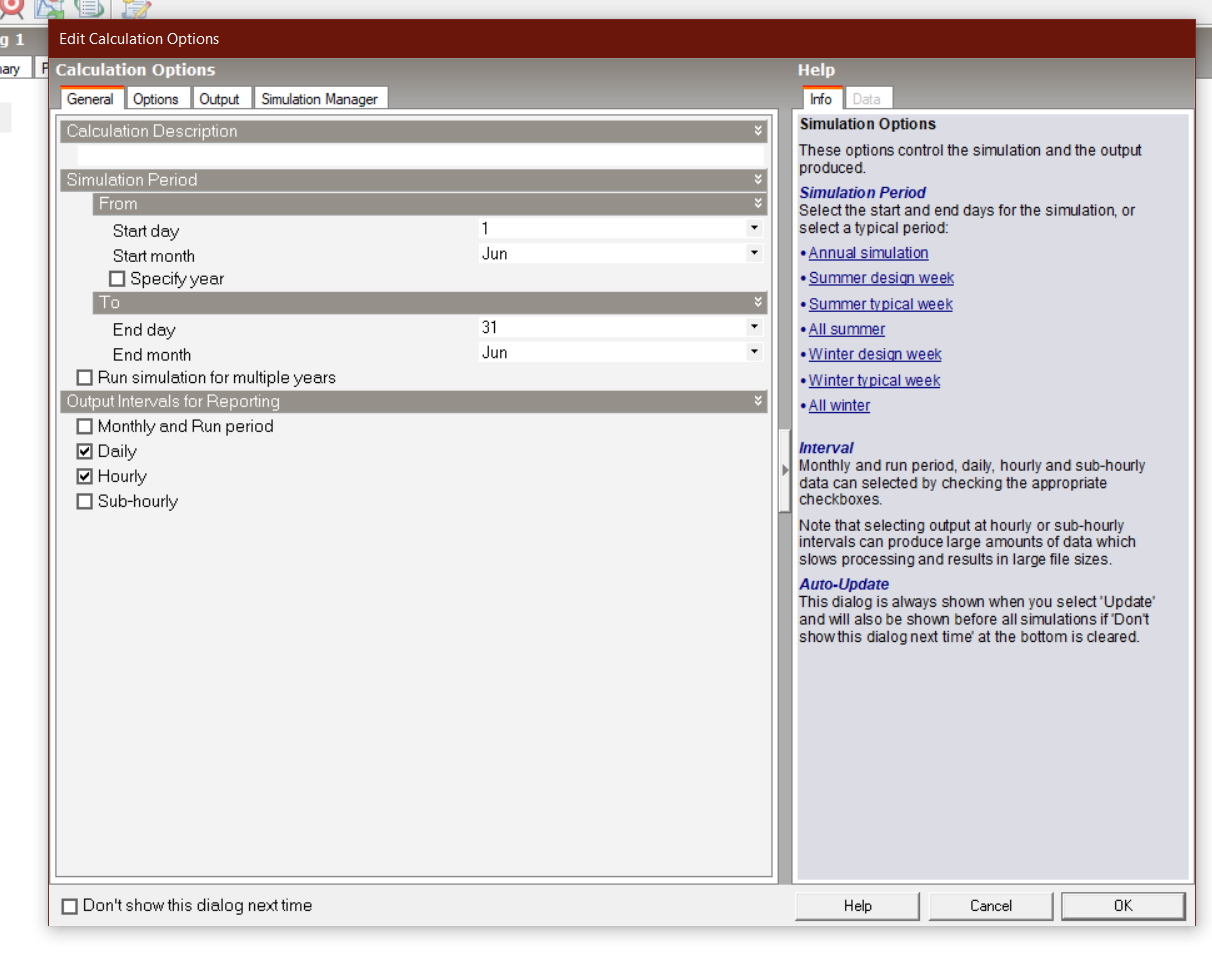Enable Monthly and Run period output
The height and width of the screenshot is (958, 1212).
tap(85, 427)
